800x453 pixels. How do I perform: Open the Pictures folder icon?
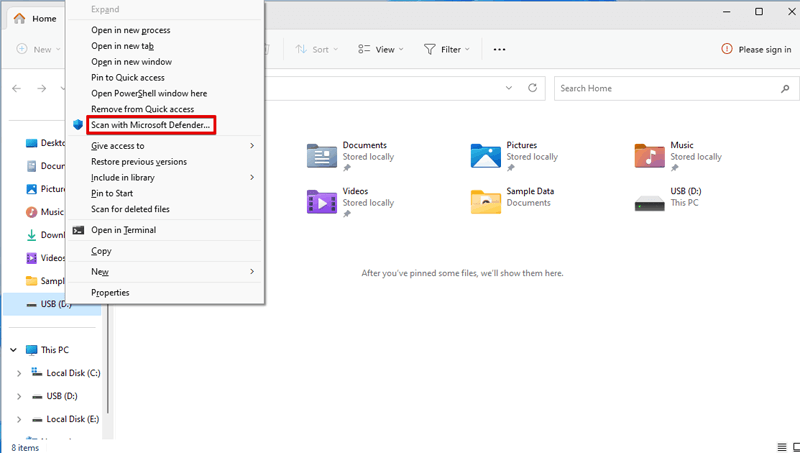click(x=486, y=155)
